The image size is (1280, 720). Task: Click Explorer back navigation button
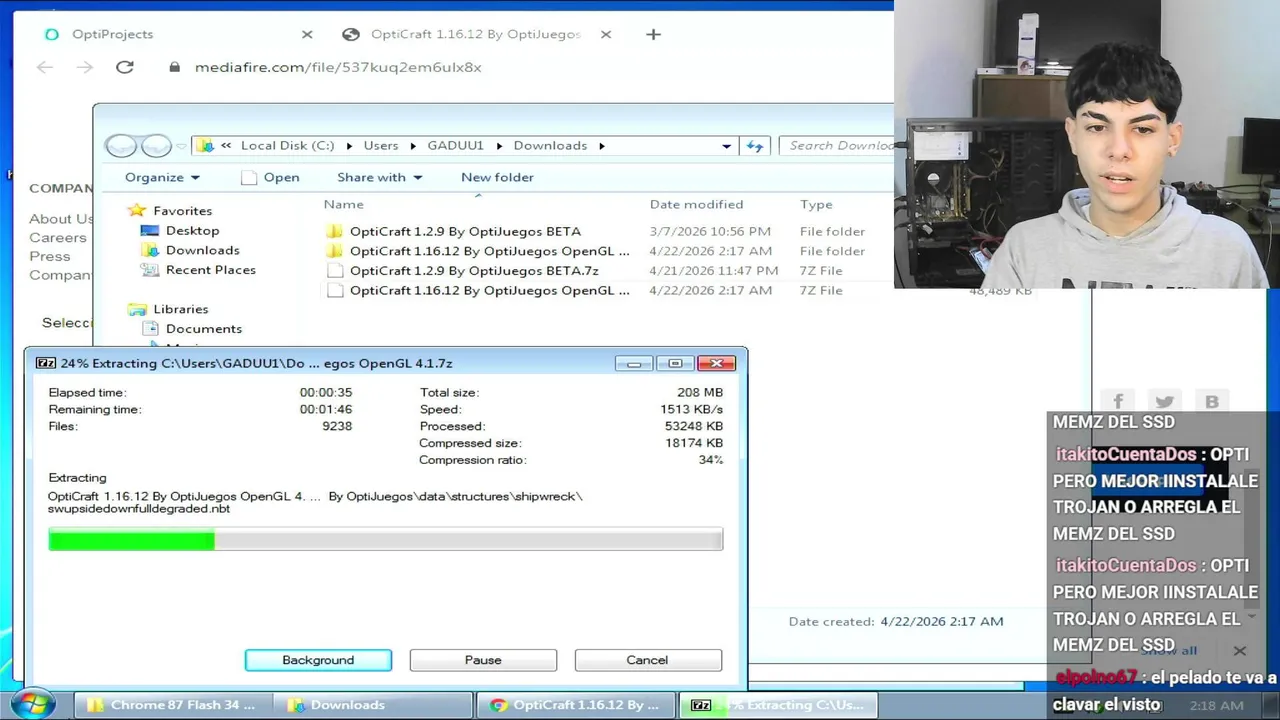[x=121, y=146]
